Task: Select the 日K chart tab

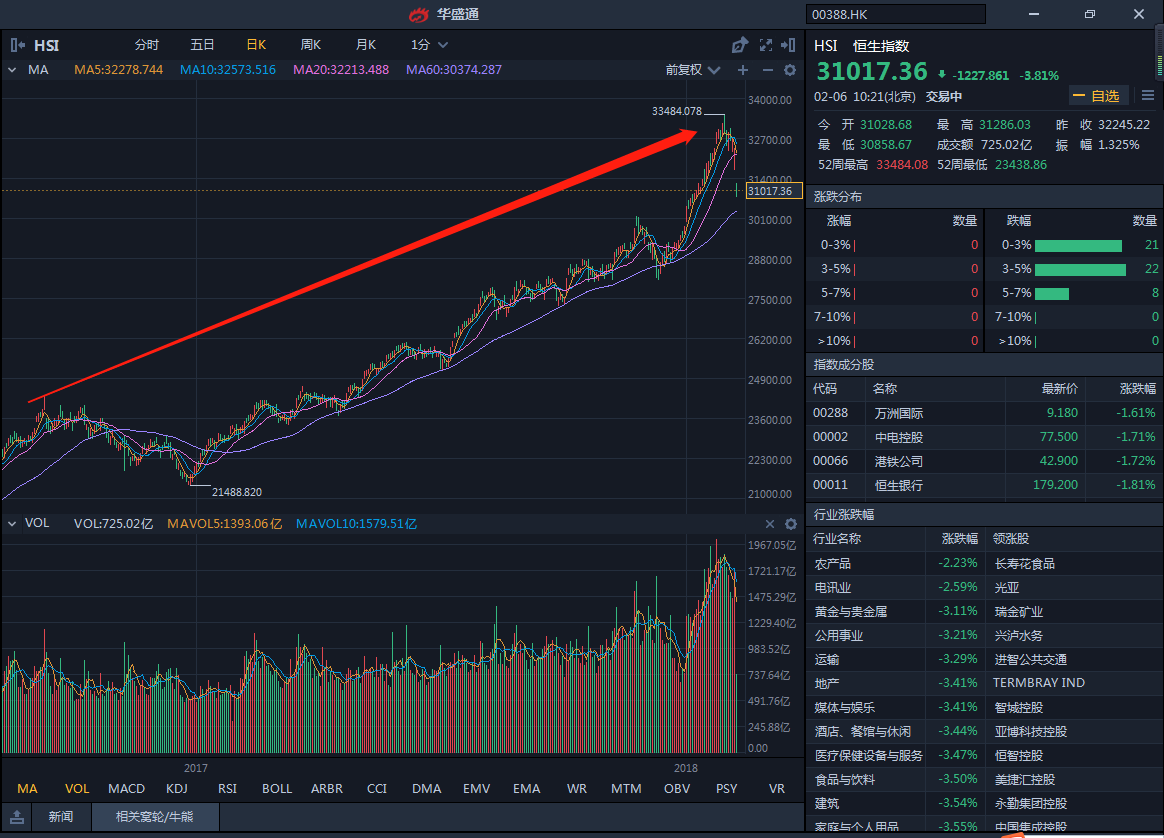Action: (x=256, y=45)
